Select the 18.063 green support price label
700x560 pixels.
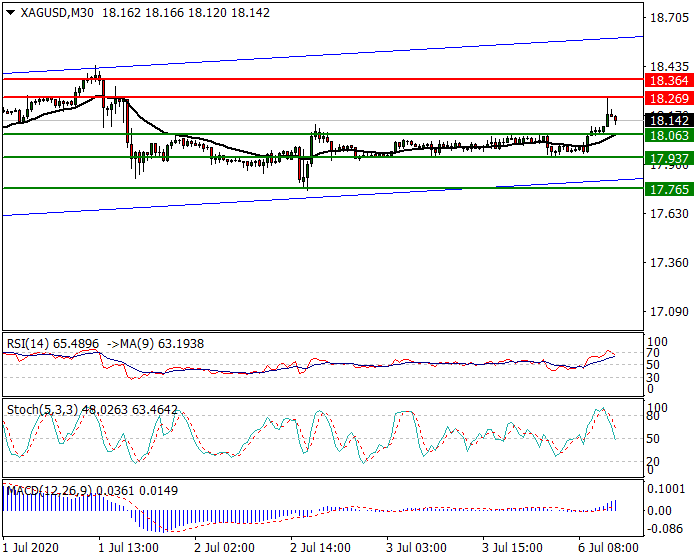(x=669, y=135)
